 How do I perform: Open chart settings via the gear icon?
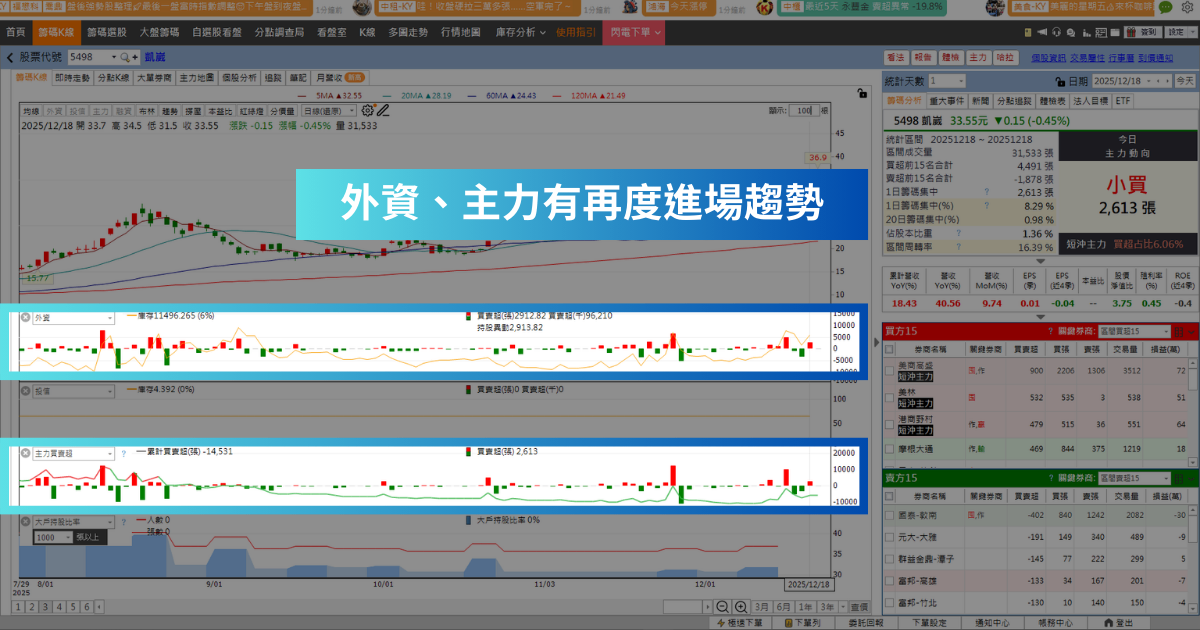point(367,110)
